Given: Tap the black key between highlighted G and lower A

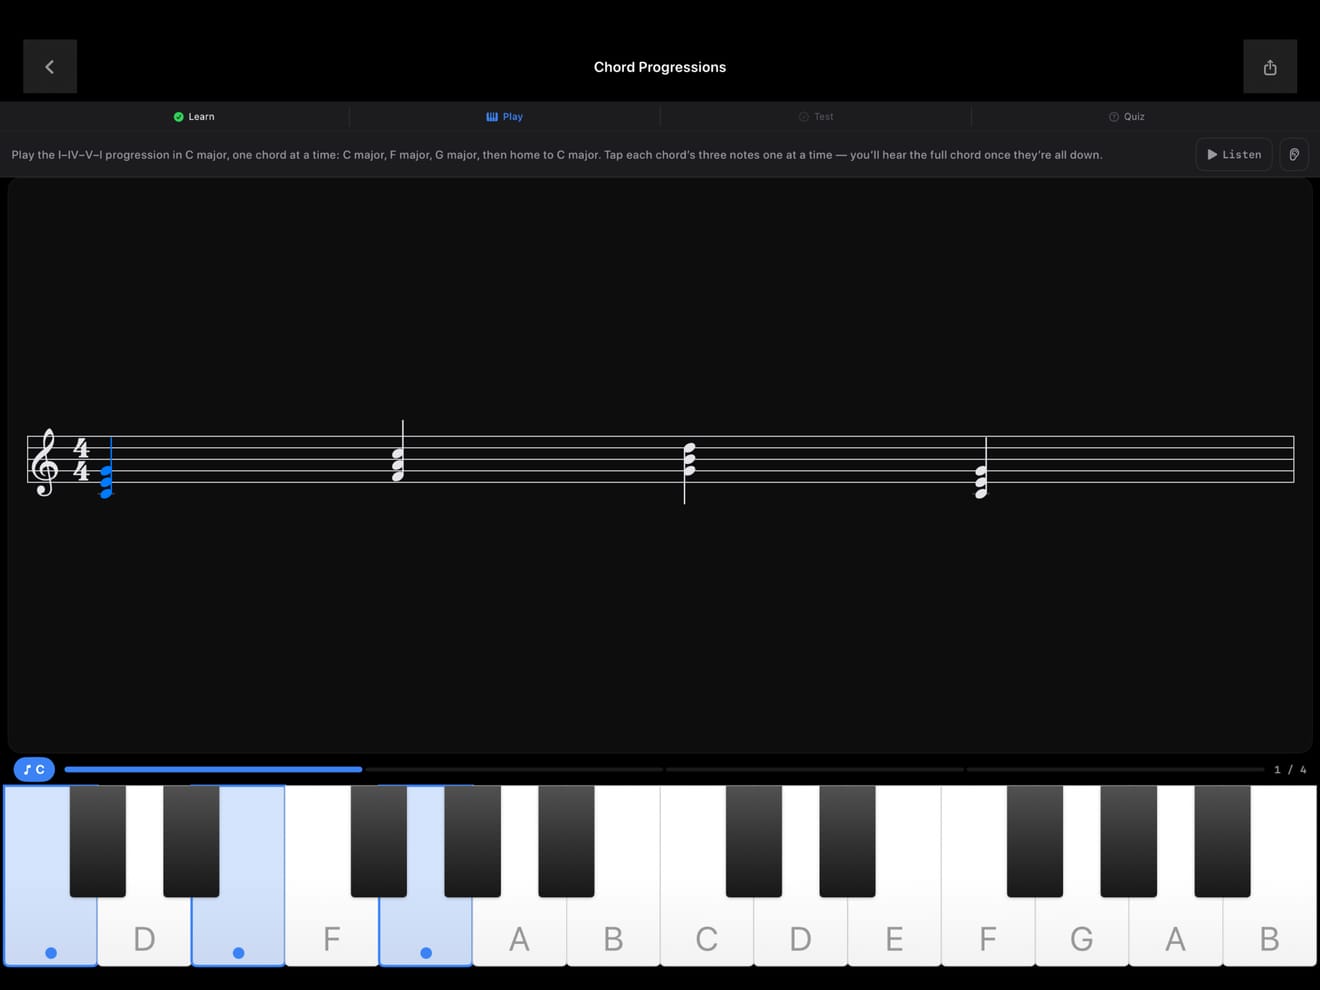Looking at the screenshot, I should click(x=472, y=841).
